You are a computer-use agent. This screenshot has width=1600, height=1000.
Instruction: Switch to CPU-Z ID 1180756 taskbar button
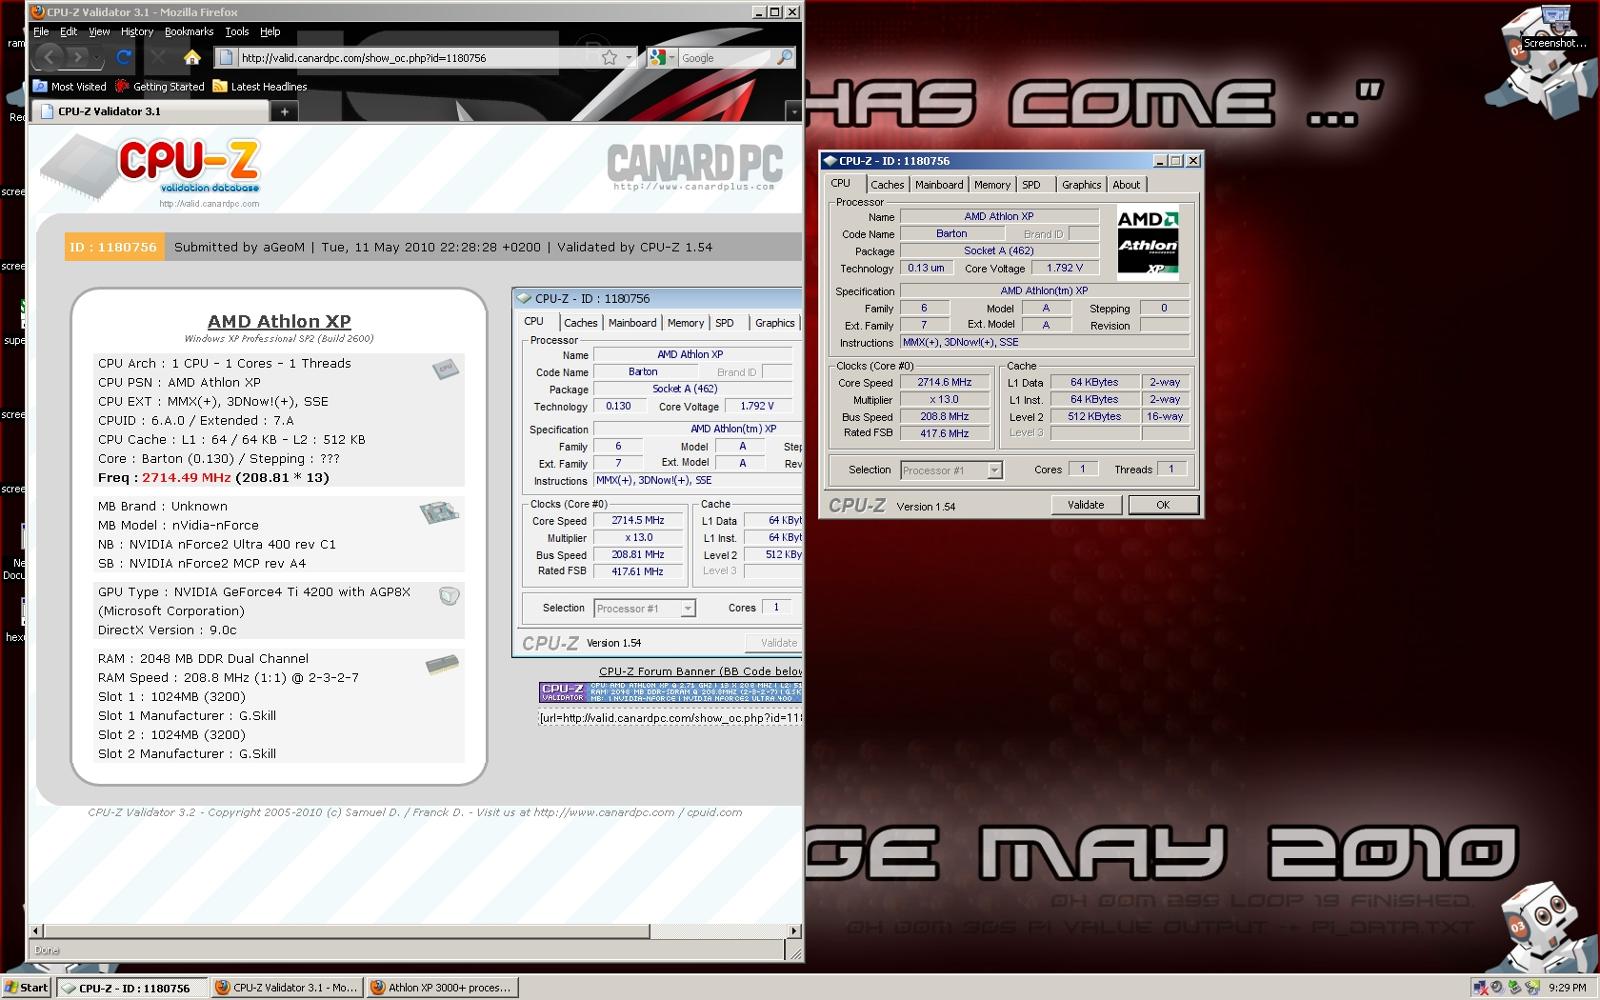pyautogui.click(x=131, y=987)
